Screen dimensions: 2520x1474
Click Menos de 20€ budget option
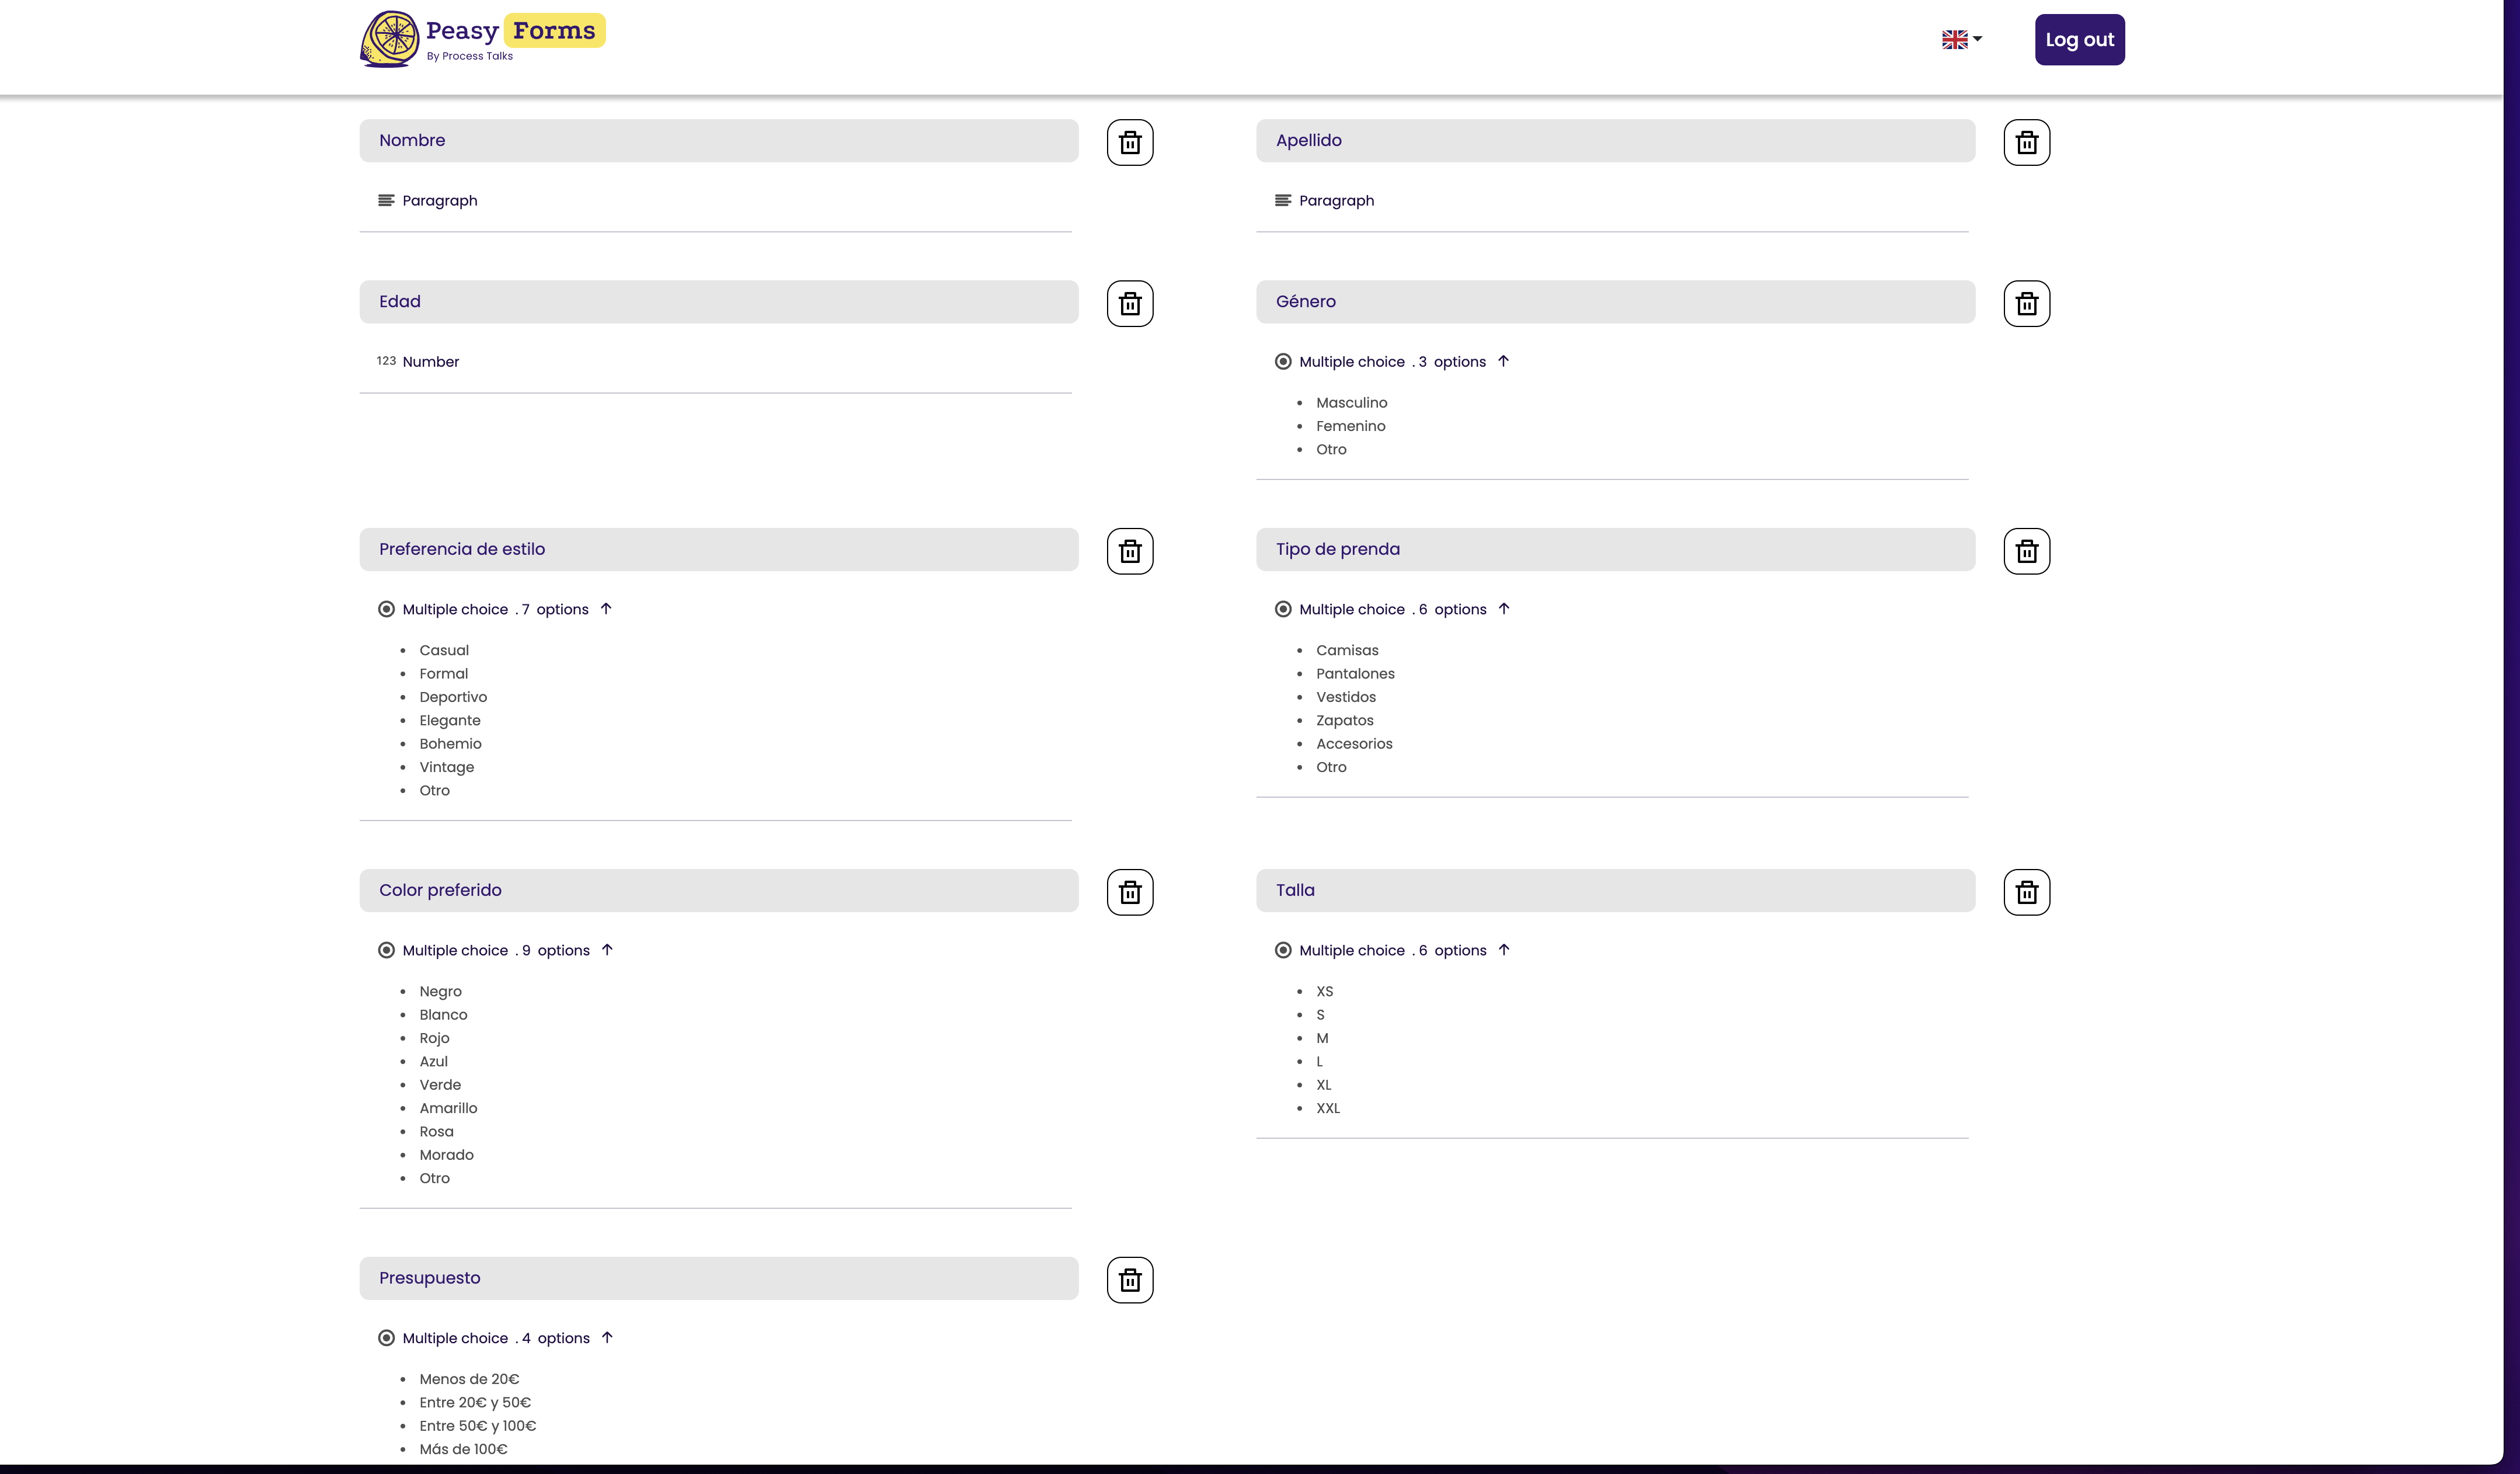[469, 1379]
